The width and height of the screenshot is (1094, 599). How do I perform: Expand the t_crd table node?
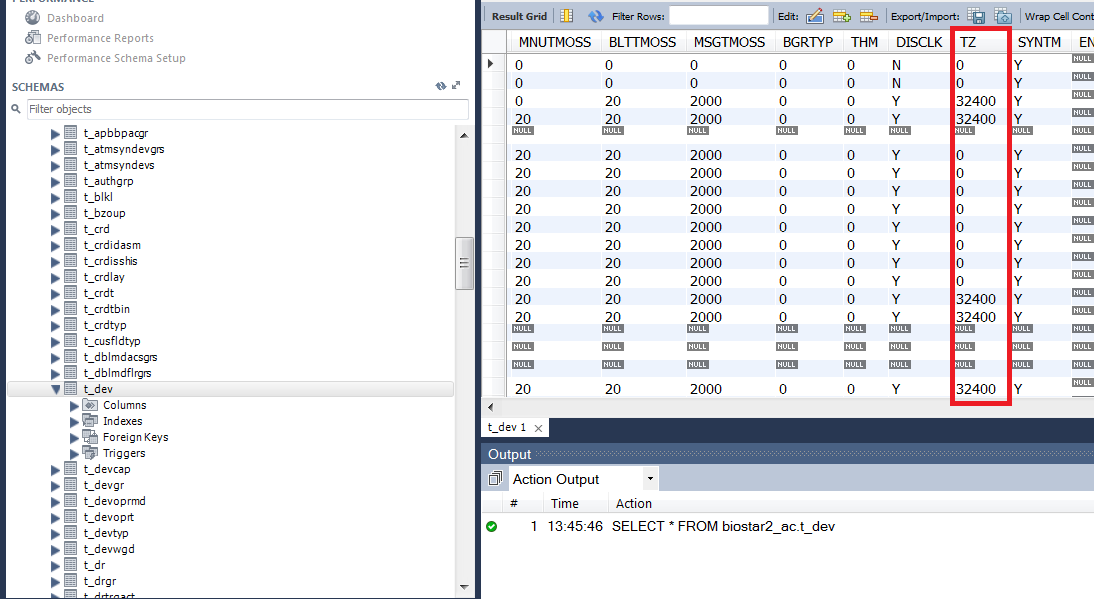[x=56, y=229]
